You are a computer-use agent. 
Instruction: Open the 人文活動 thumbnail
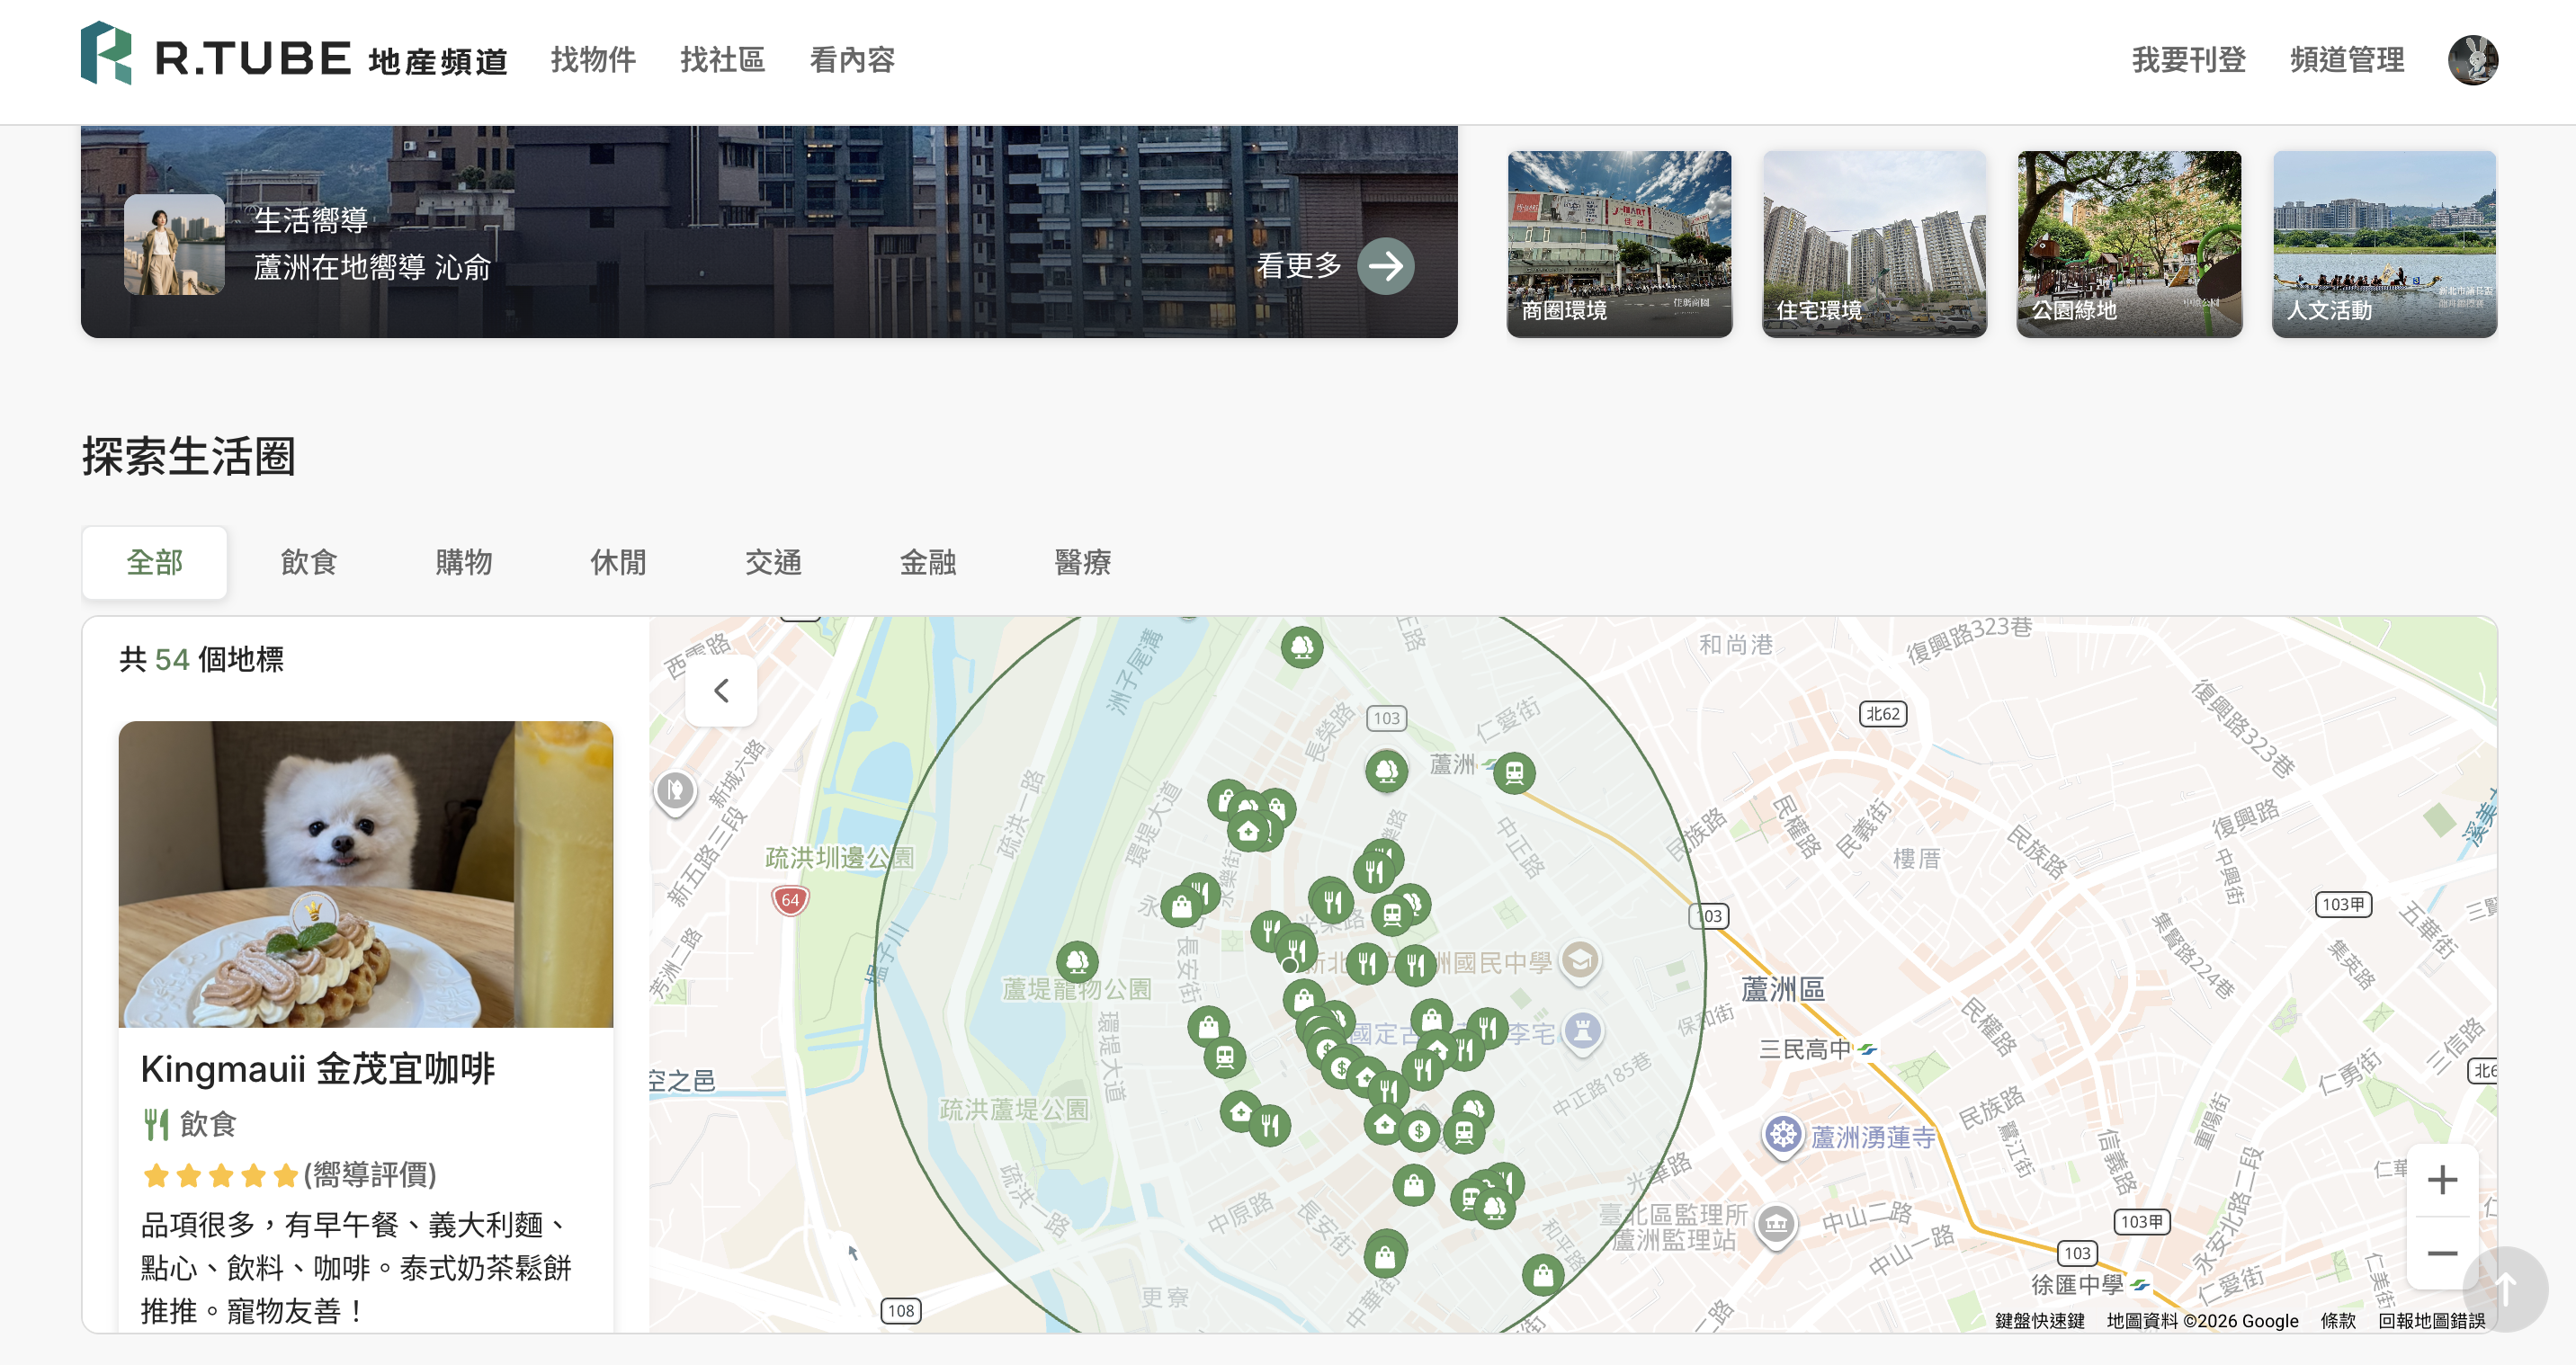click(x=2384, y=244)
